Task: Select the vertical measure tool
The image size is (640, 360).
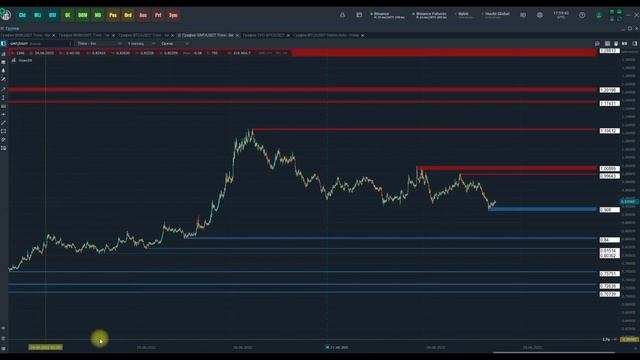Action: point(3,98)
